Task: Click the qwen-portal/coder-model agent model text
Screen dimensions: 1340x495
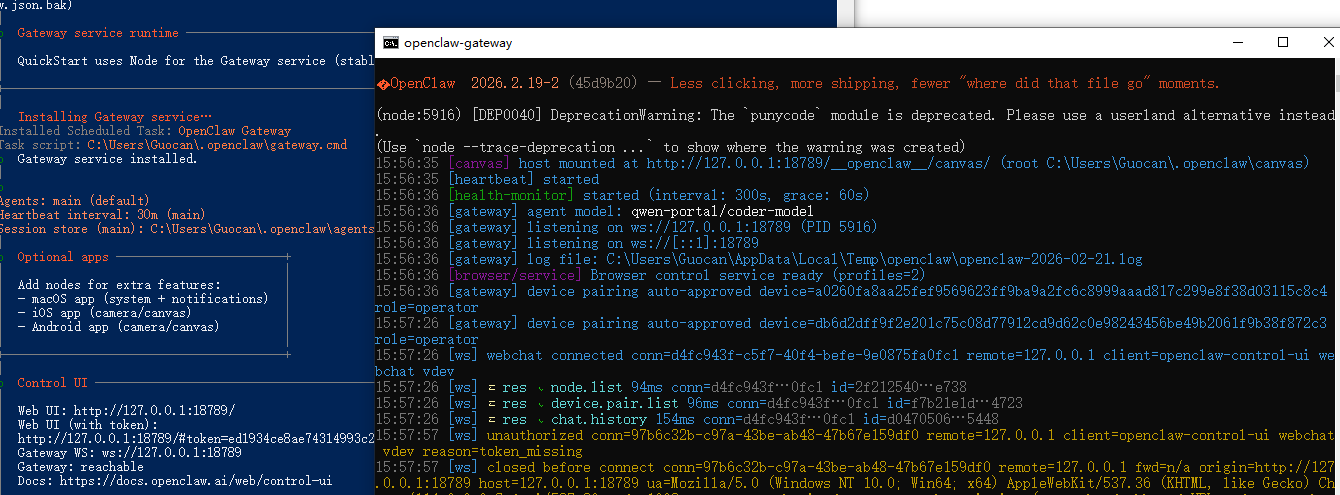Action: pos(714,211)
